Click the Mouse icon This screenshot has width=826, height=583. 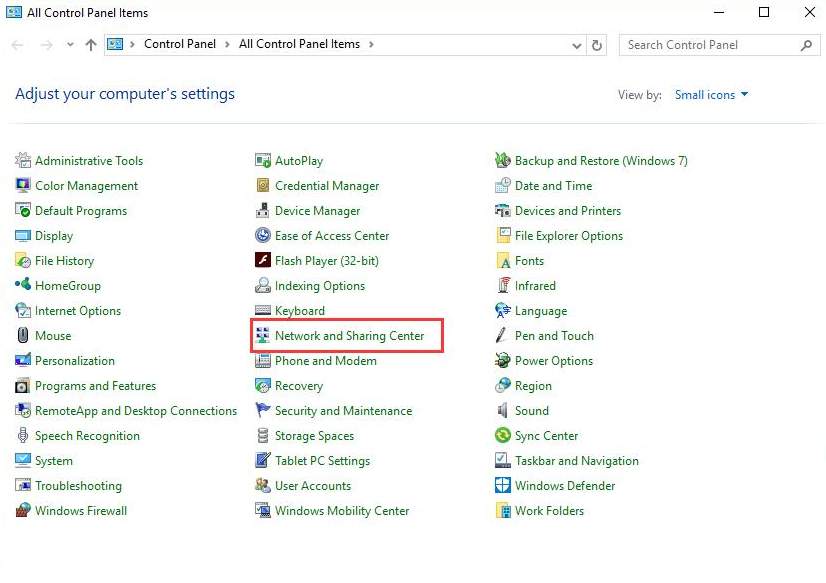tap(23, 335)
